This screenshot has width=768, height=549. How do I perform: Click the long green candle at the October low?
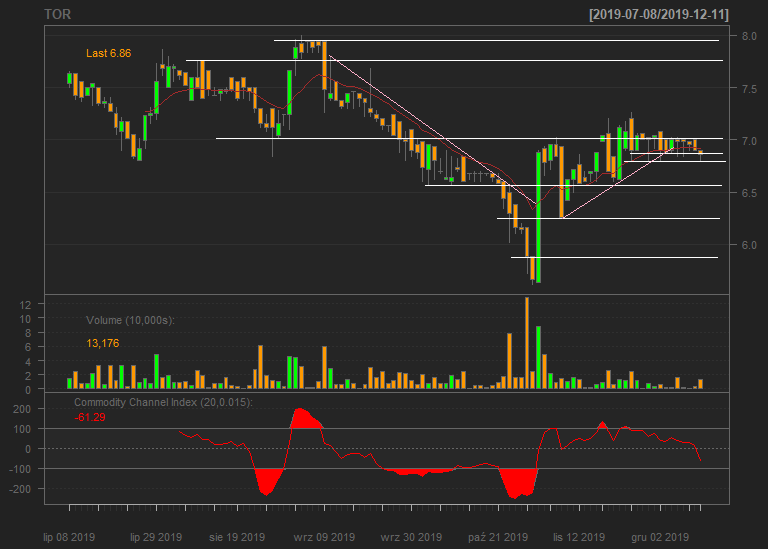coord(539,217)
